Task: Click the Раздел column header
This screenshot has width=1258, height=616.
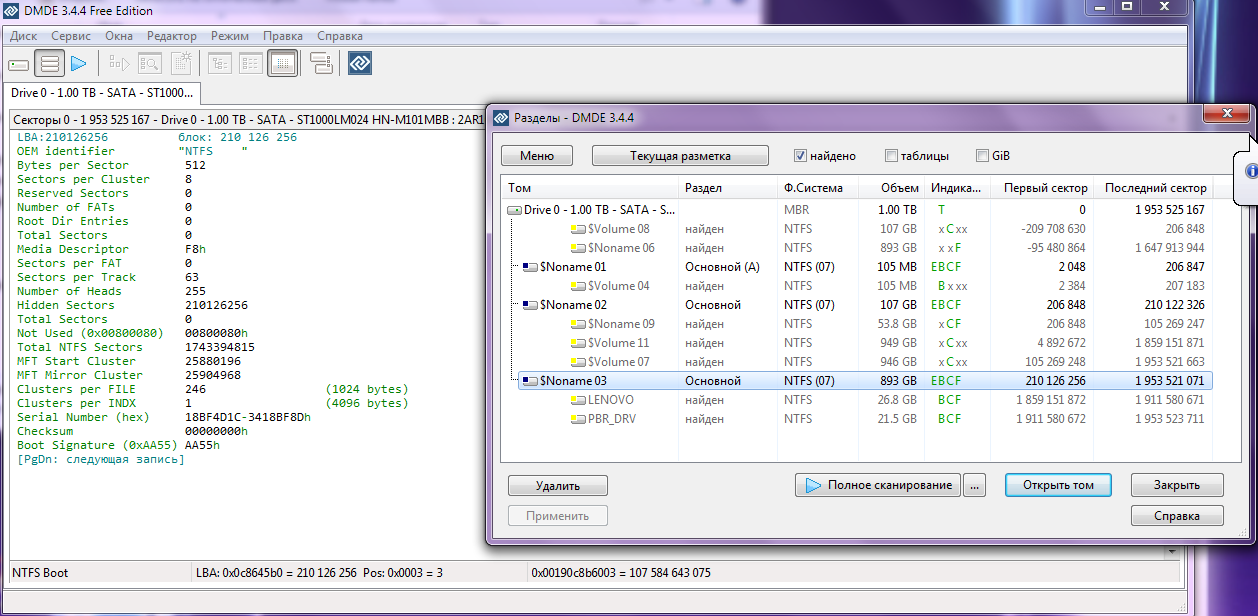Action: [x=727, y=188]
